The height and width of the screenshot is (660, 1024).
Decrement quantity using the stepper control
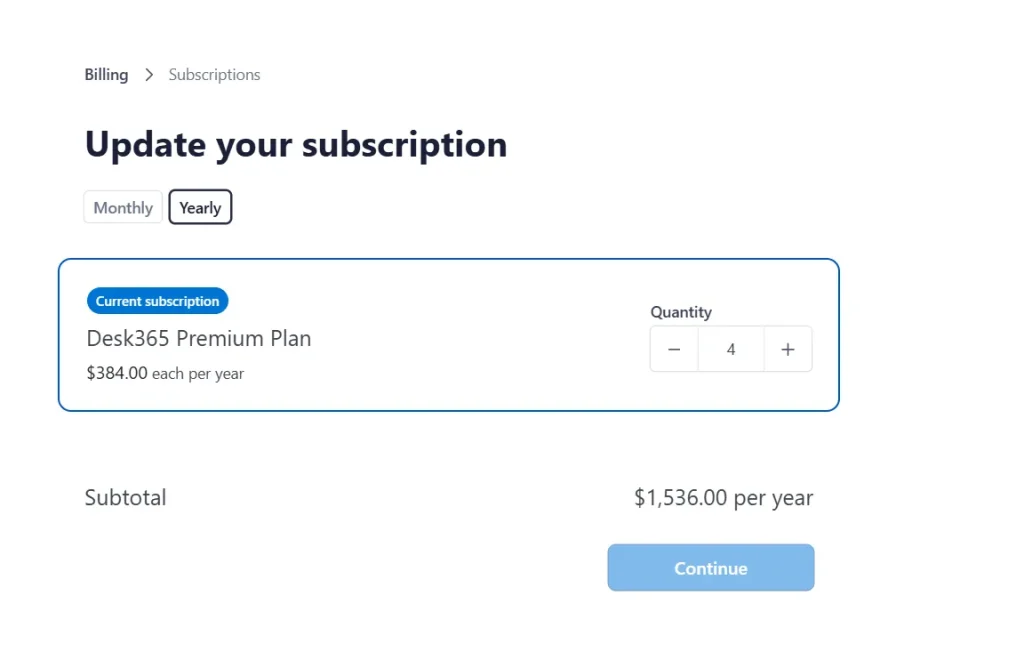click(674, 348)
